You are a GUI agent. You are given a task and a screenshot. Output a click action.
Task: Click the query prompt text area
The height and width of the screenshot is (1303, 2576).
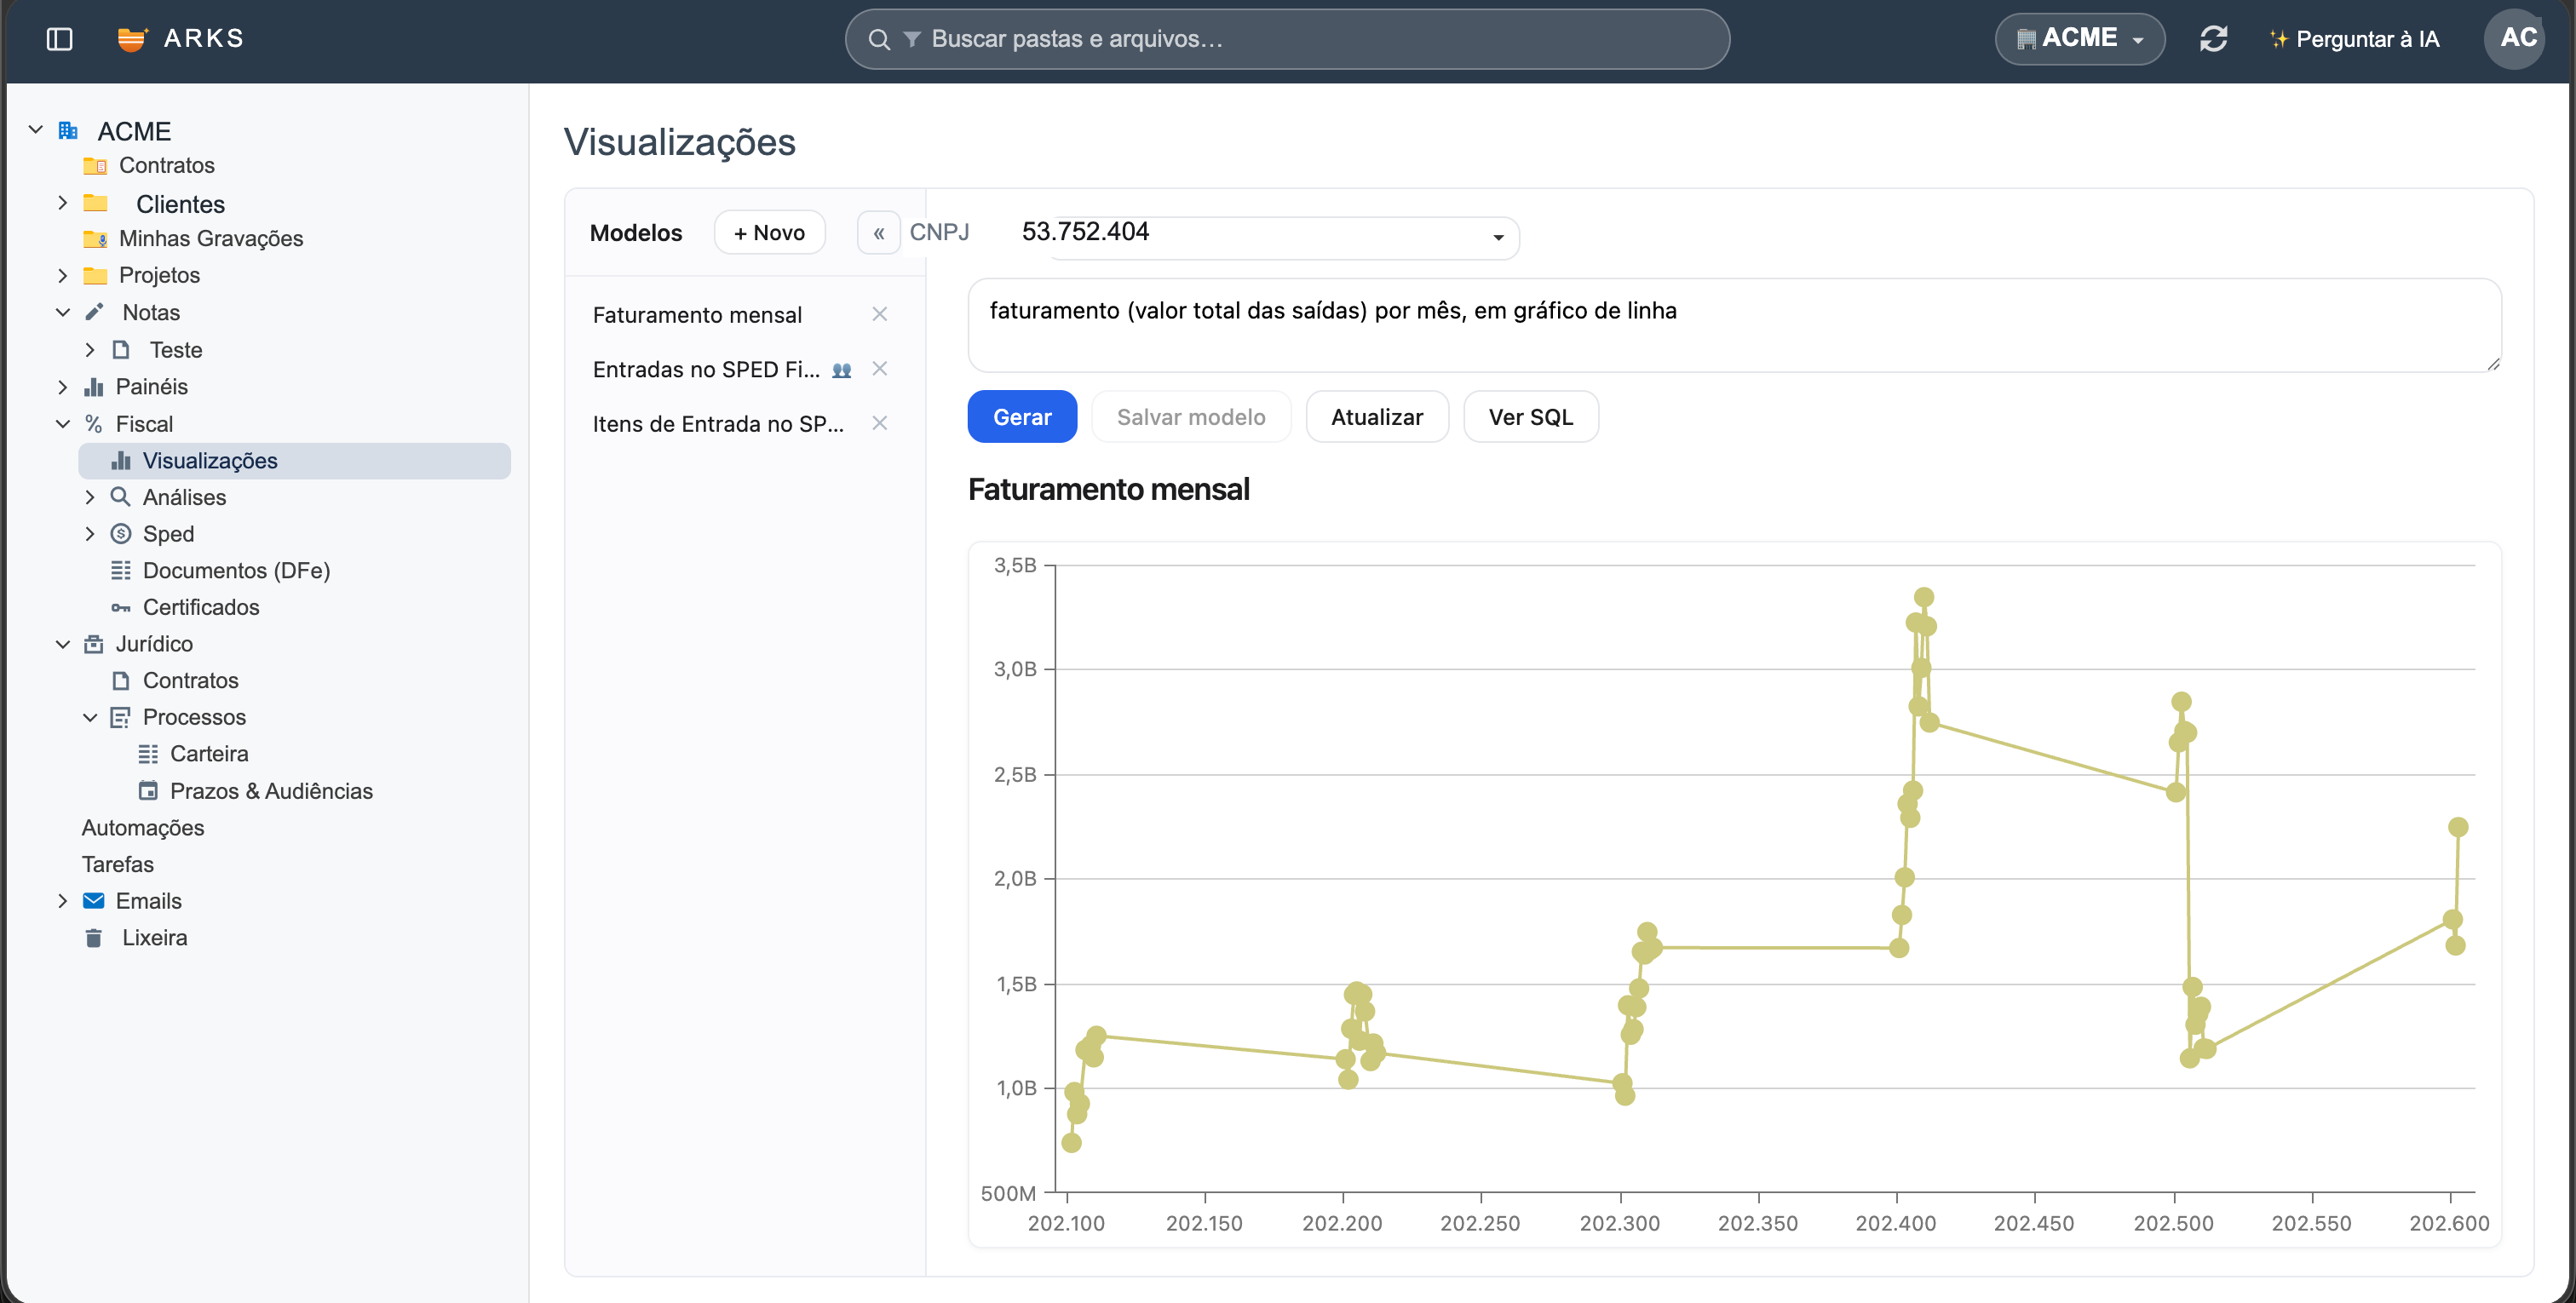click(1734, 326)
